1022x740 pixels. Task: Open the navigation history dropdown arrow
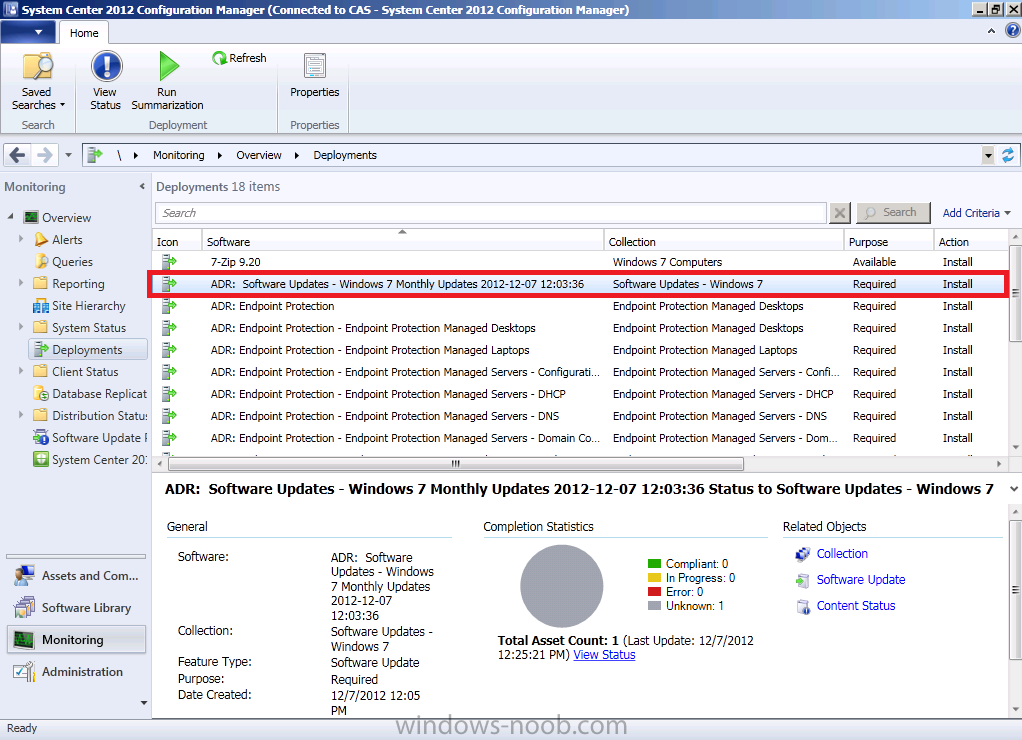(x=68, y=155)
